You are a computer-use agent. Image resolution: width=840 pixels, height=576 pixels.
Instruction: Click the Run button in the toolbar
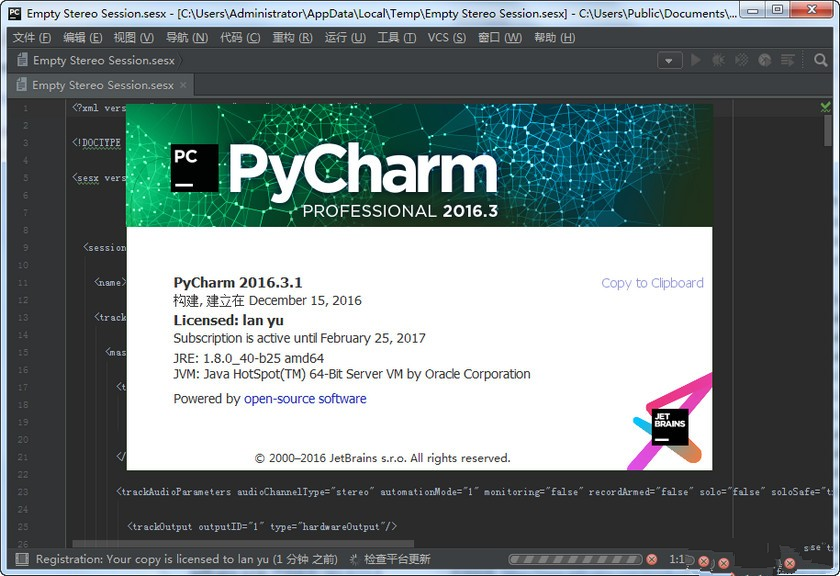[x=696, y=59]
